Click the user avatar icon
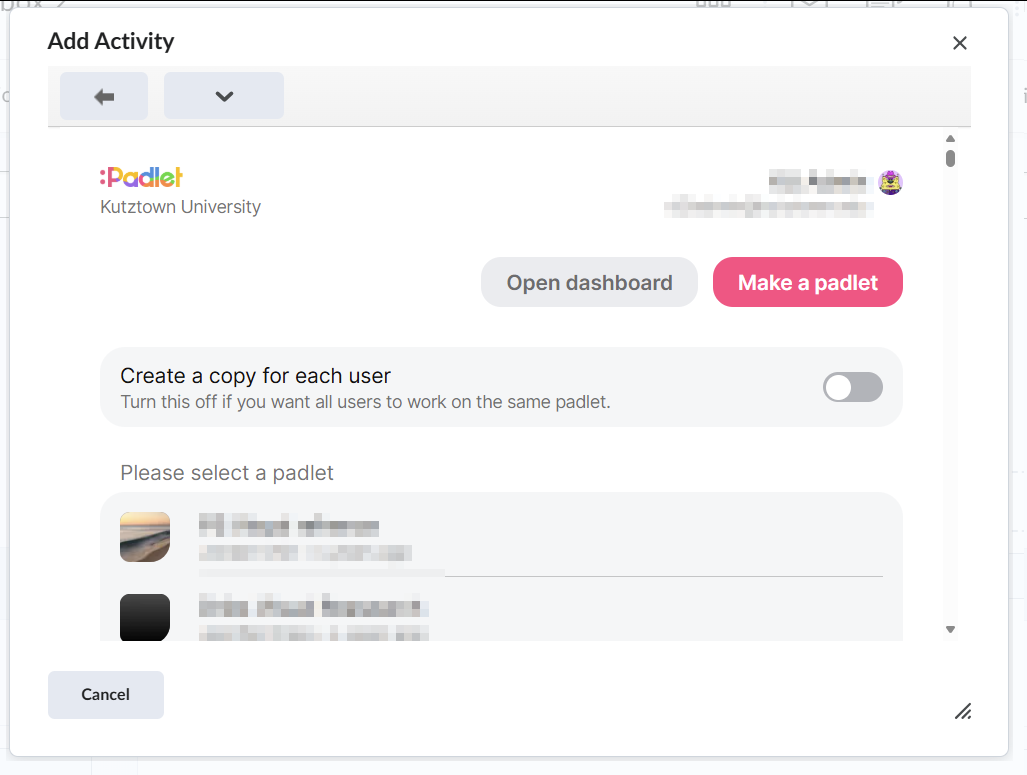This screenshot has height=775, width=1027. click(x=891, y=182)
